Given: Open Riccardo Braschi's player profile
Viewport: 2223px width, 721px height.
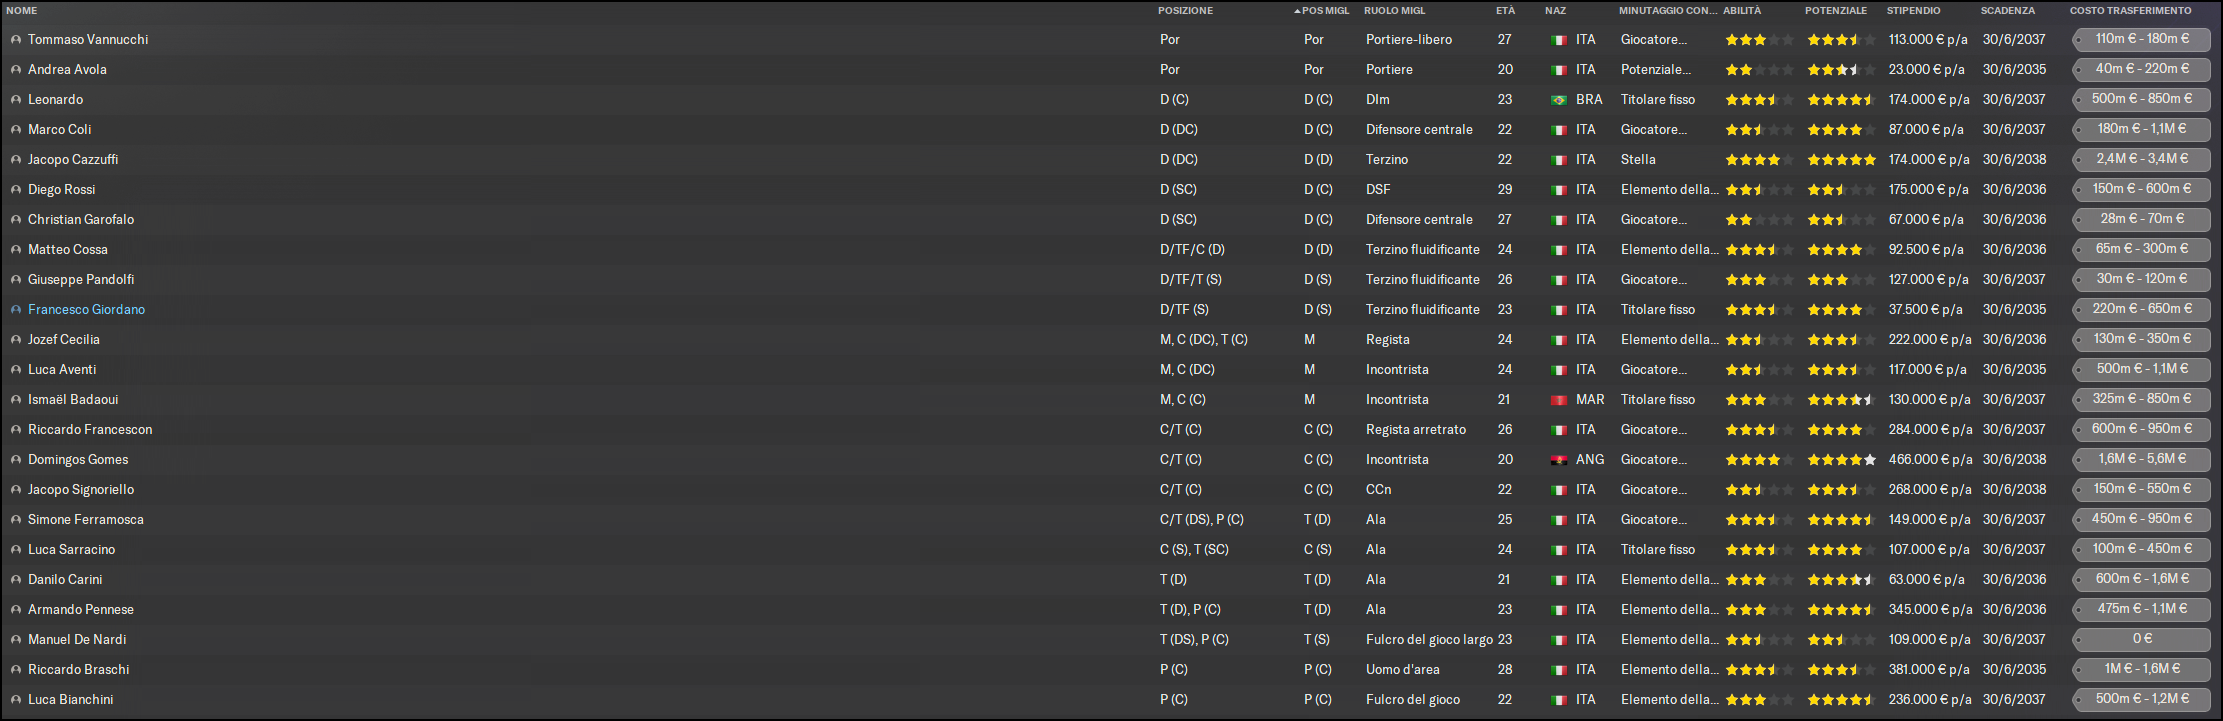Looking at the screenshot, I should click(78, 670).
